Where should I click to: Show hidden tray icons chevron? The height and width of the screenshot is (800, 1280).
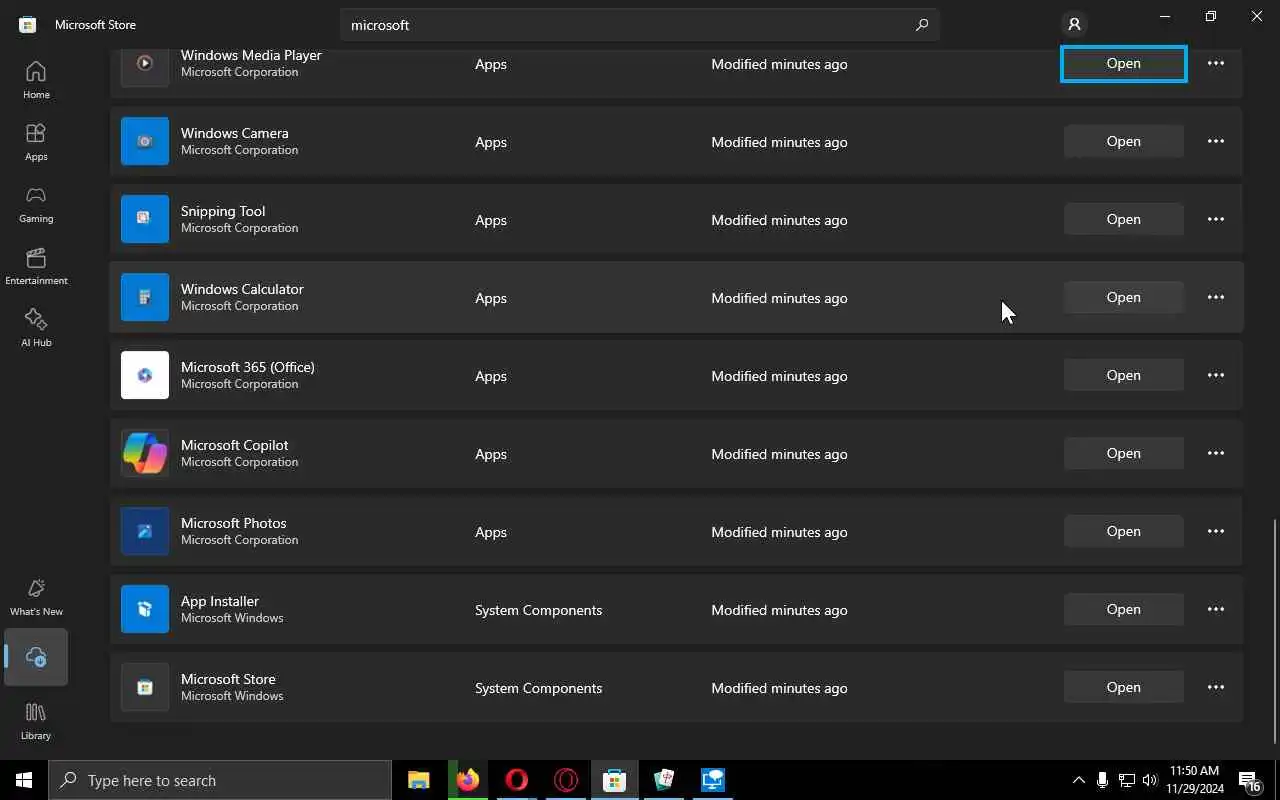[1078, 780]
